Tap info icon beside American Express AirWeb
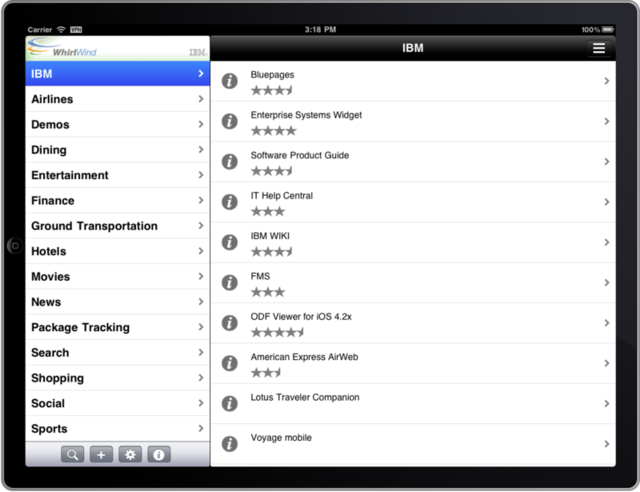The height and width of the screenshot is (492, 640). click(229, 363)
